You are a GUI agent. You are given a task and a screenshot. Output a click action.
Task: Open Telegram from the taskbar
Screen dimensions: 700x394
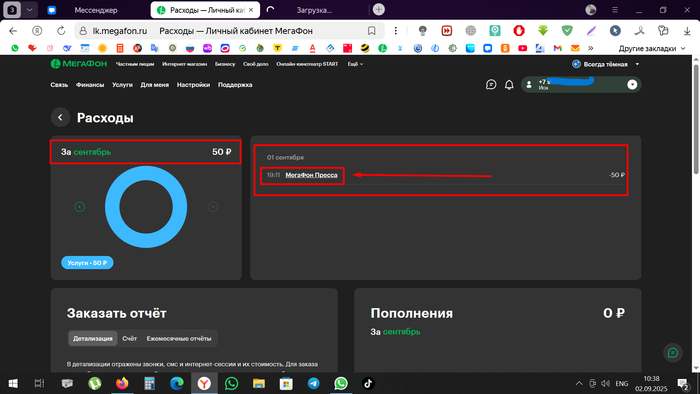coord(313,383)
